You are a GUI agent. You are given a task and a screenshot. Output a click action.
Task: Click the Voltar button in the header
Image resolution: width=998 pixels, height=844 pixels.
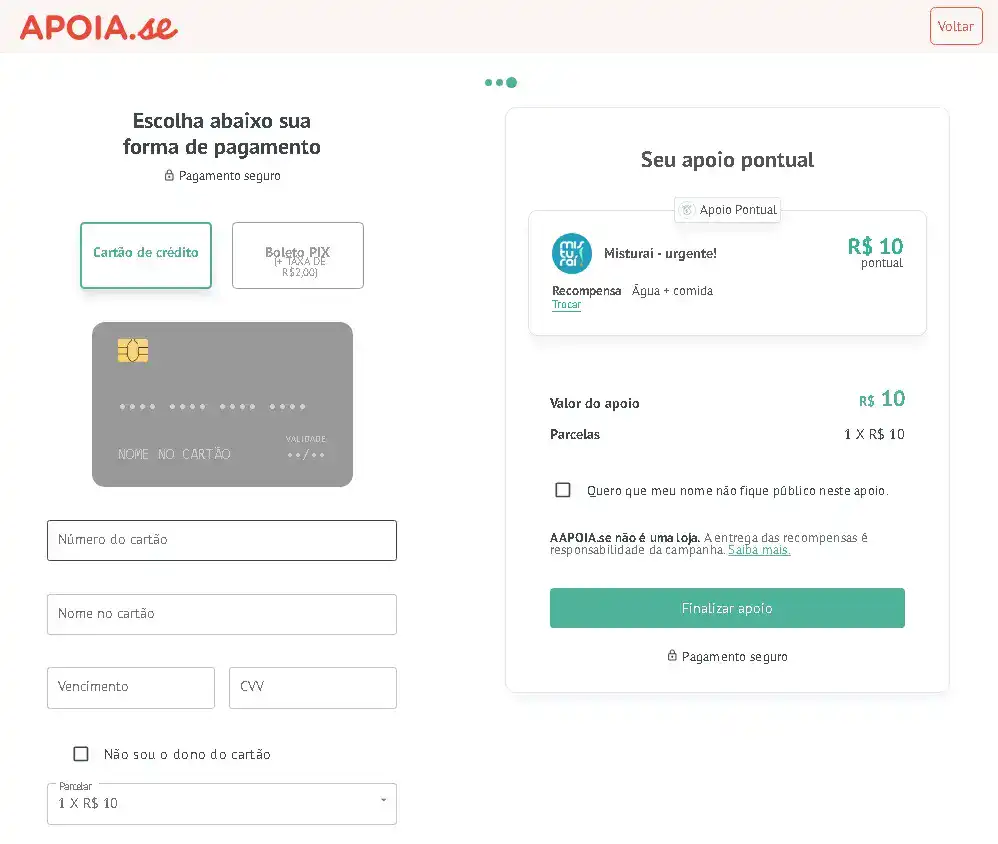[x=955, y=26]
